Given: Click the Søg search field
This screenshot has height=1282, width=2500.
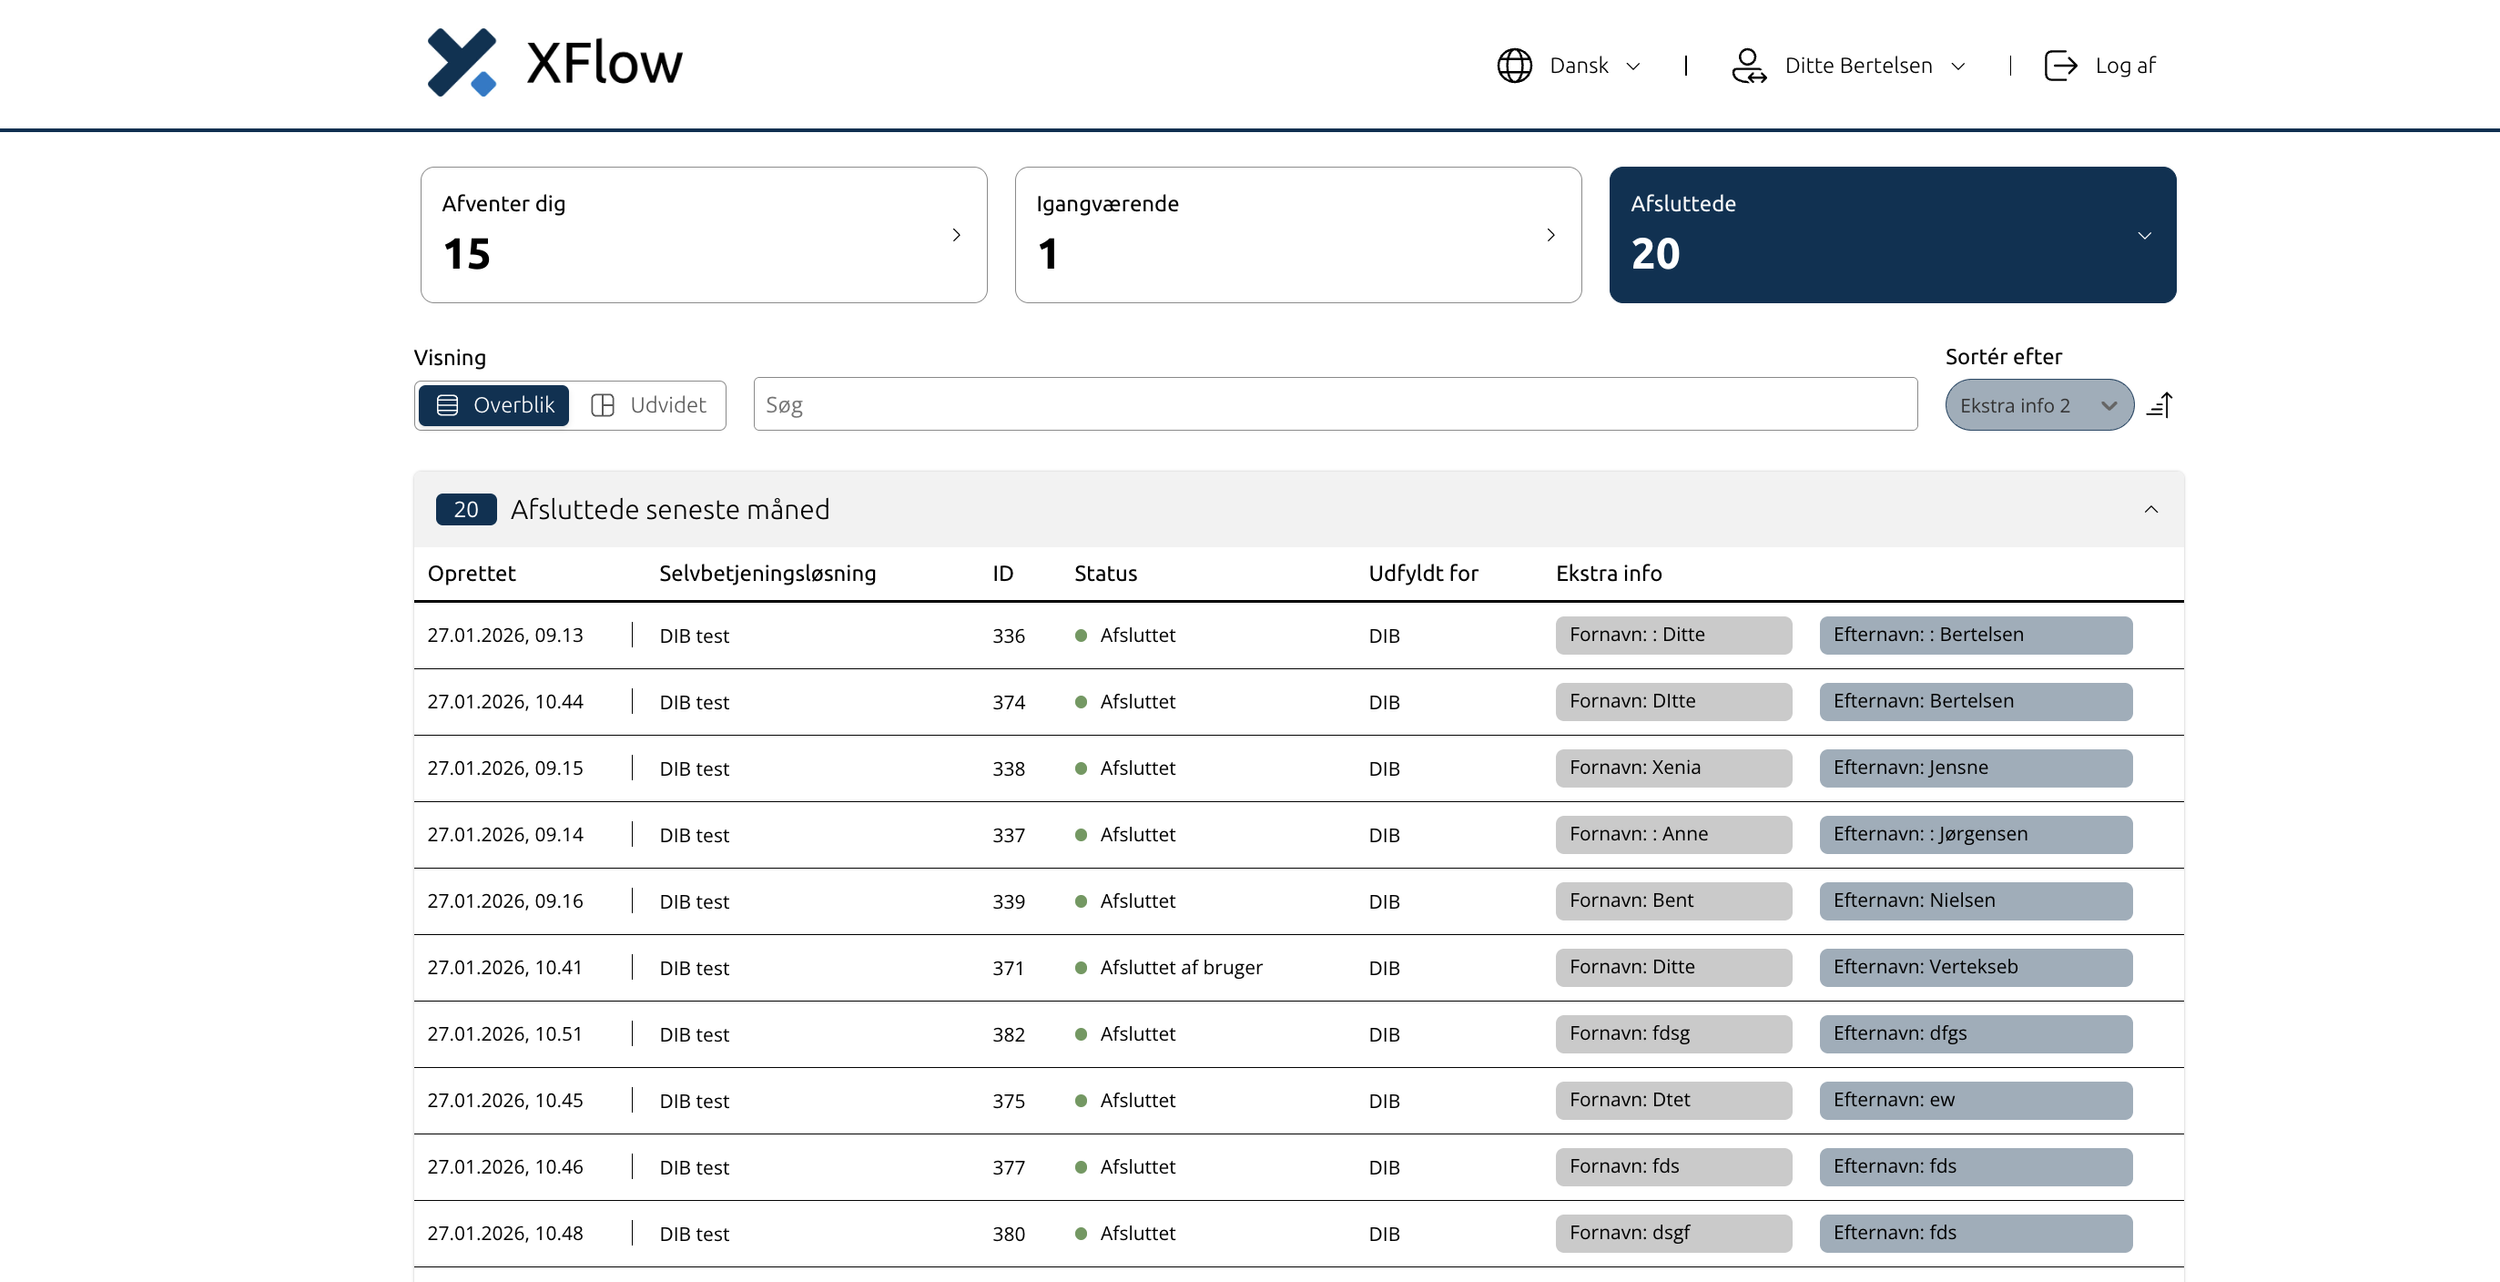Looking at the screenshot, I should [1334, 405].
